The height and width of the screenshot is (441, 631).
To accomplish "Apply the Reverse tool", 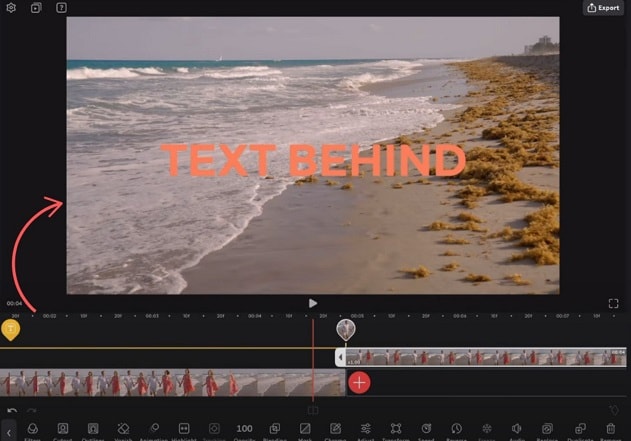I will point(456,431).
